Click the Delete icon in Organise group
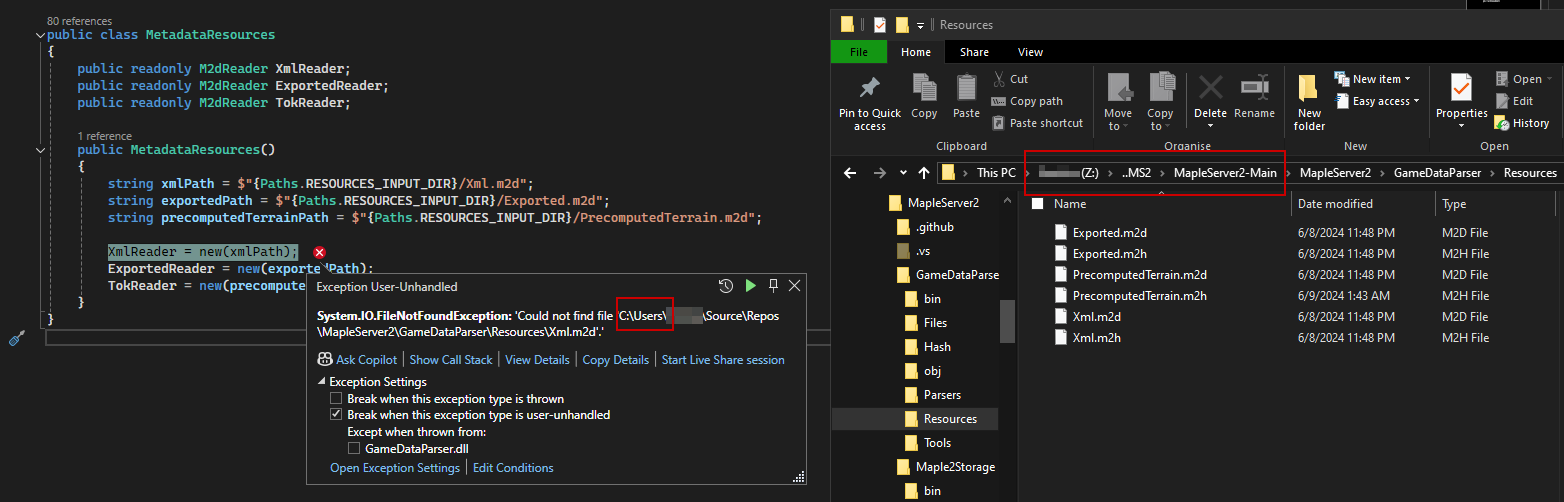The height and width of the screenshot is (502, 1564). tap(1210, 88)
